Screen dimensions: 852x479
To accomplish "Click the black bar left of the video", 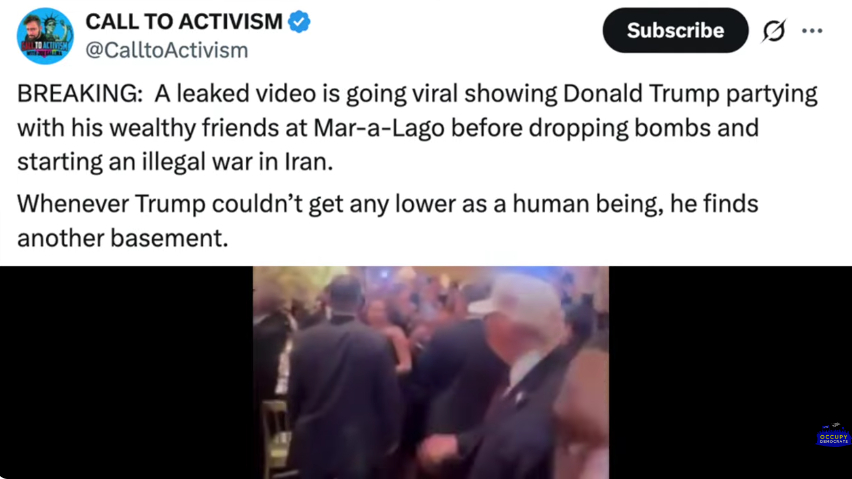I will pos(127,373).
